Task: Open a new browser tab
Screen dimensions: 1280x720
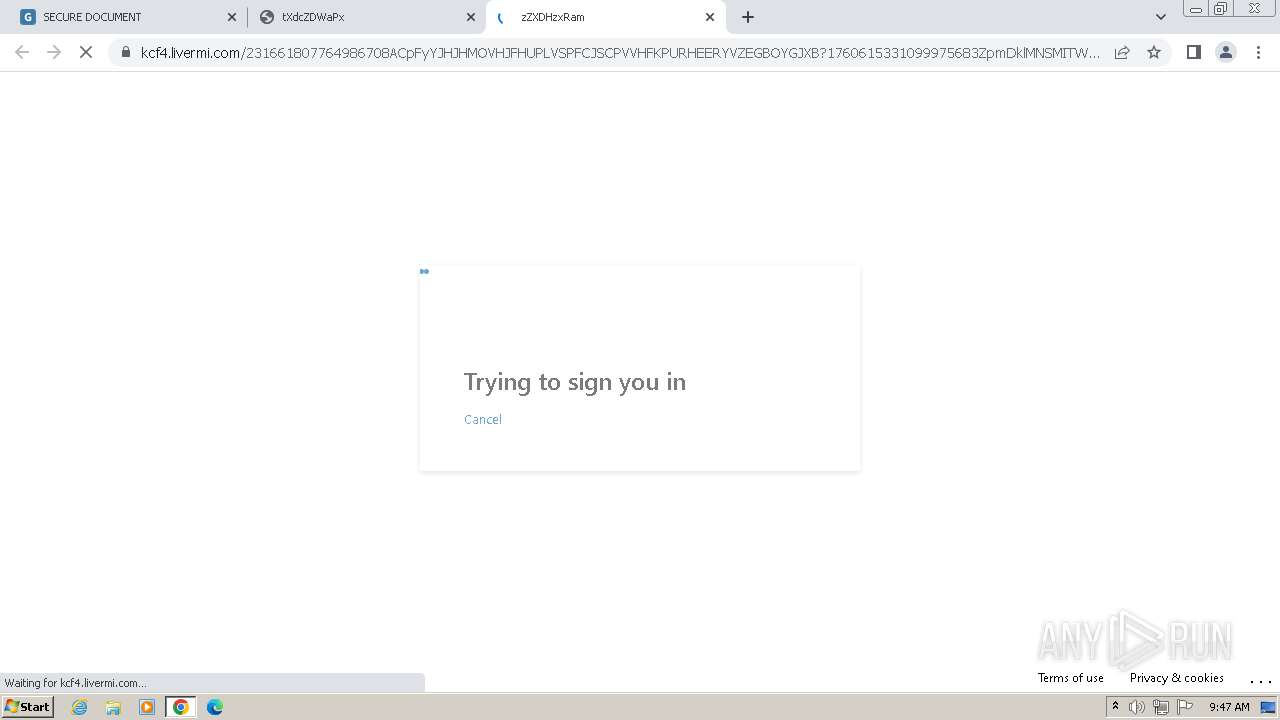Action: (748, 17)
